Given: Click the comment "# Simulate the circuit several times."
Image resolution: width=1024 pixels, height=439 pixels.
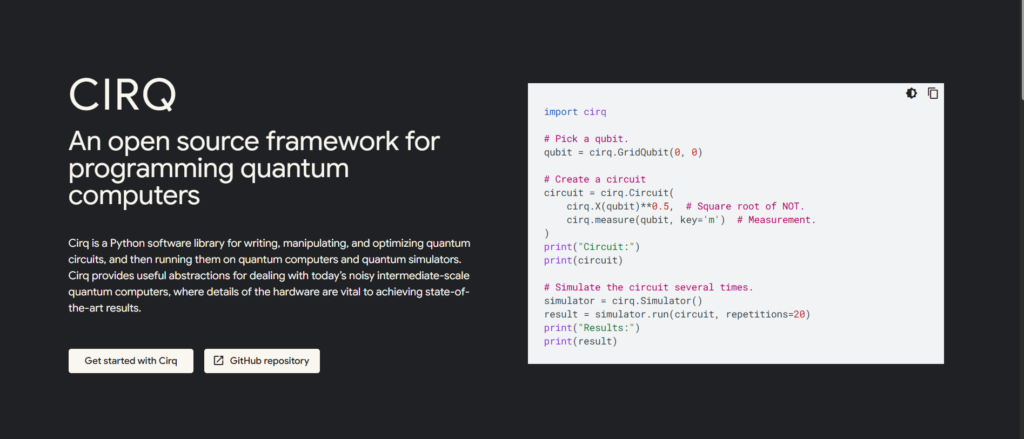Looking at the screenshot, I should [648, 287].
